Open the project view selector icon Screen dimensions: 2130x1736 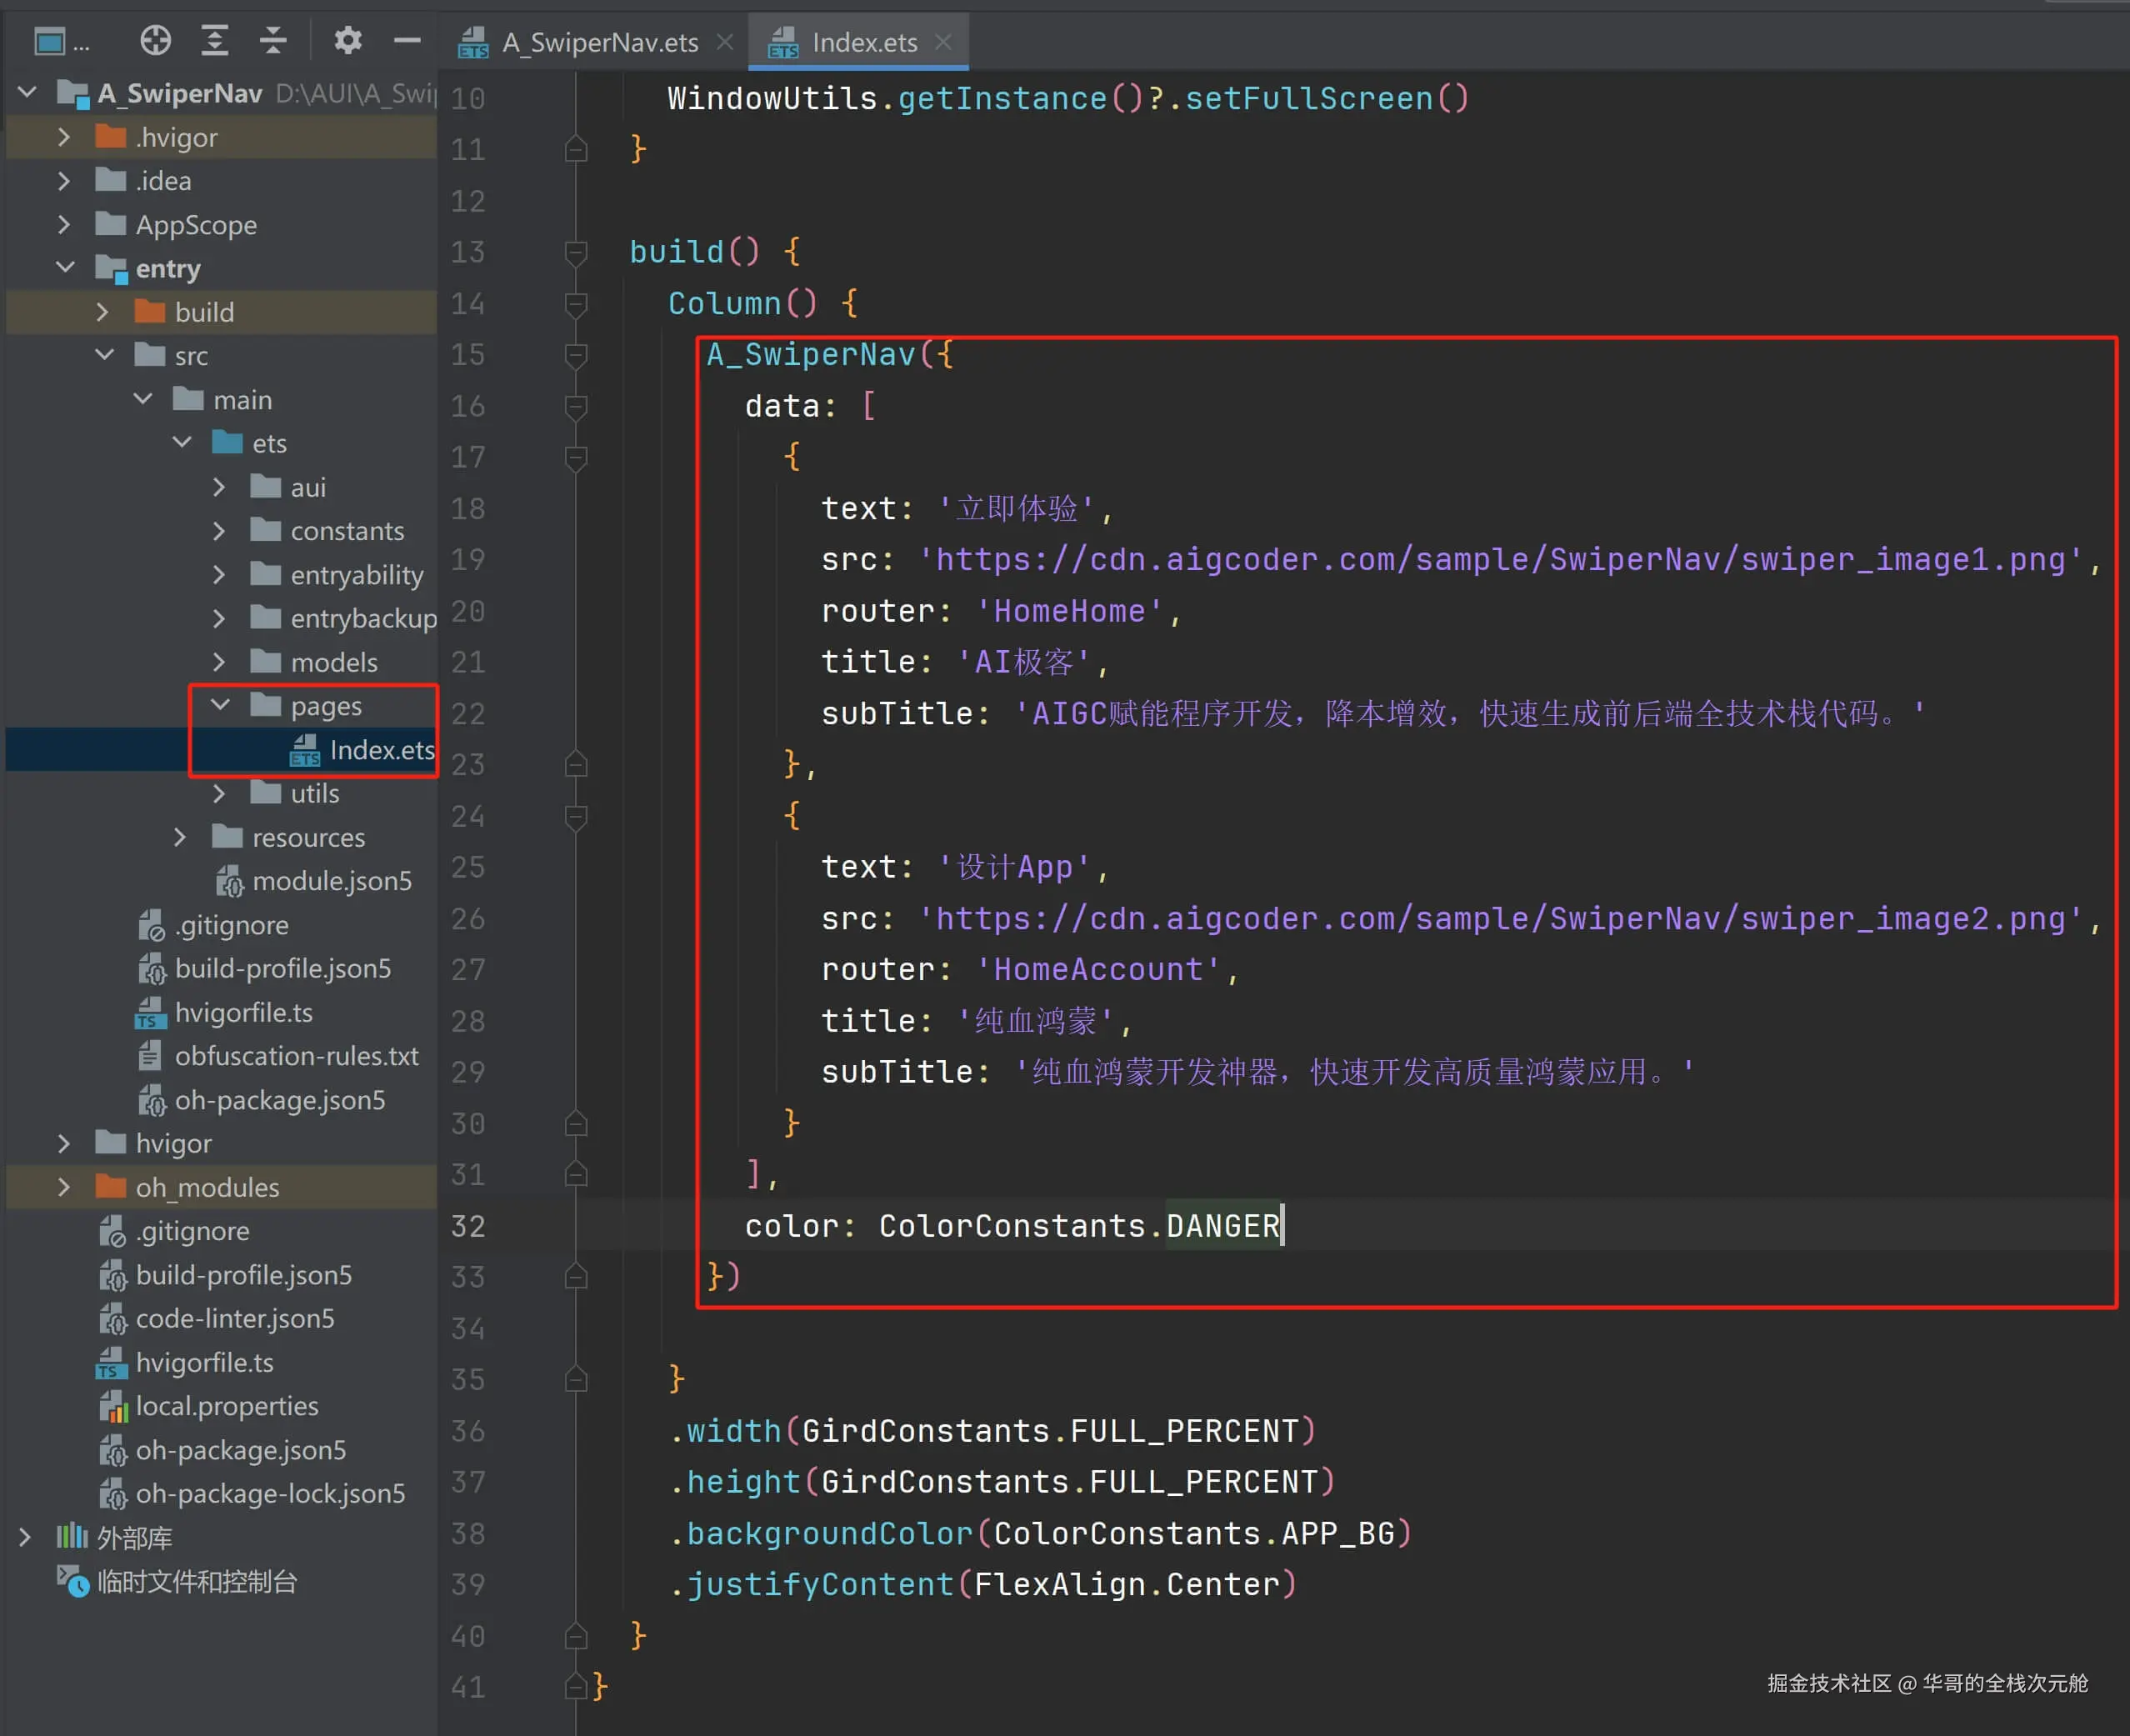pyautogui.click(x=49, y=42)
